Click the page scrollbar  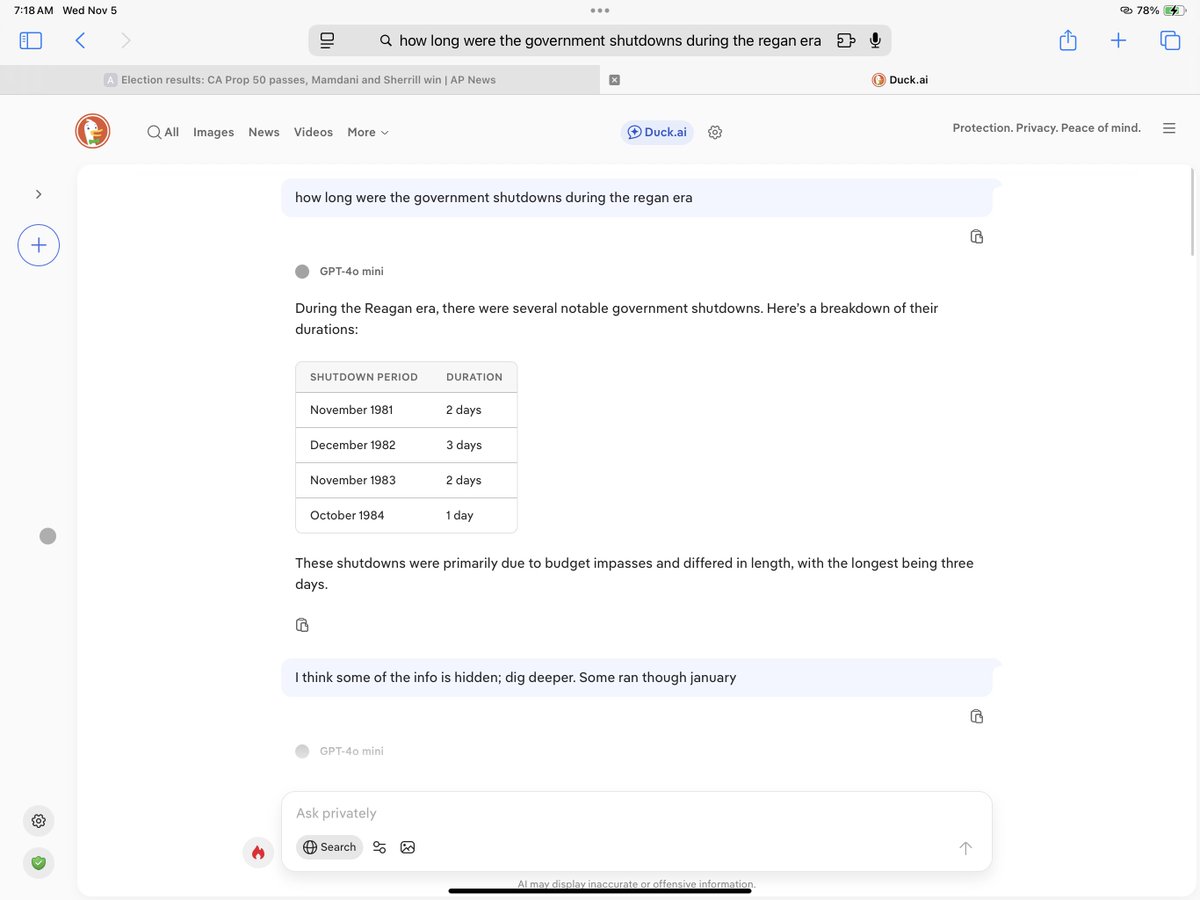point(1192,210)
